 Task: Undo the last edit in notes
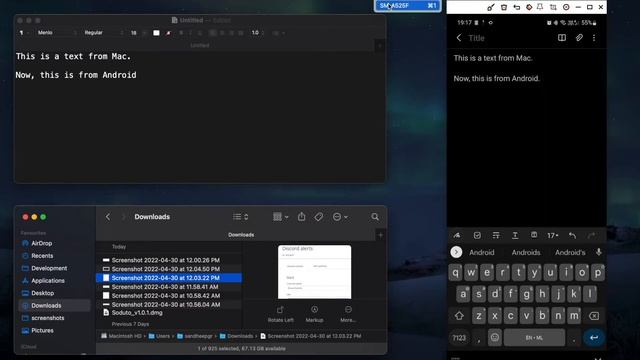(572, 235)
